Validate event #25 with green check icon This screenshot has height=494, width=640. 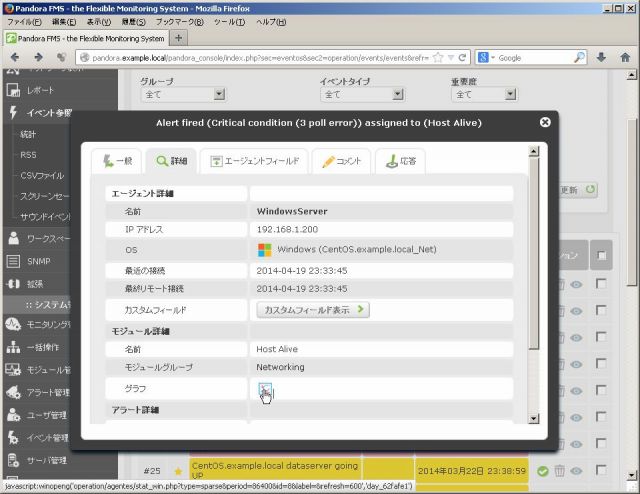point(542,471)
